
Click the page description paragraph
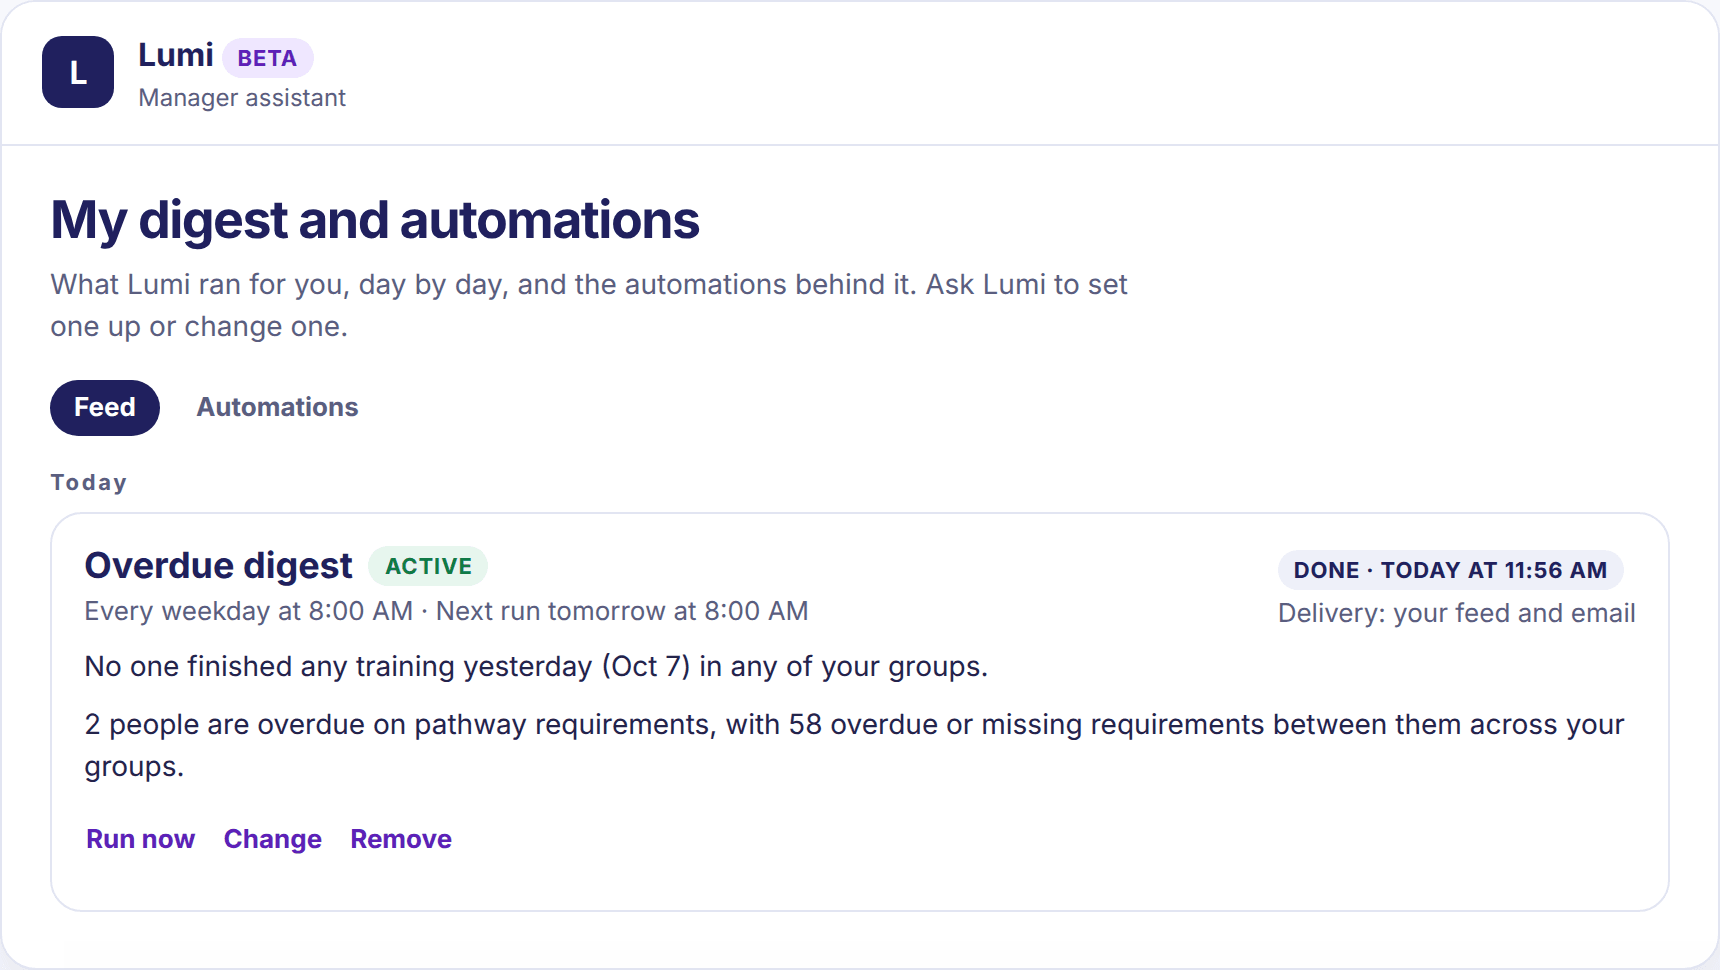pos(589,305)
